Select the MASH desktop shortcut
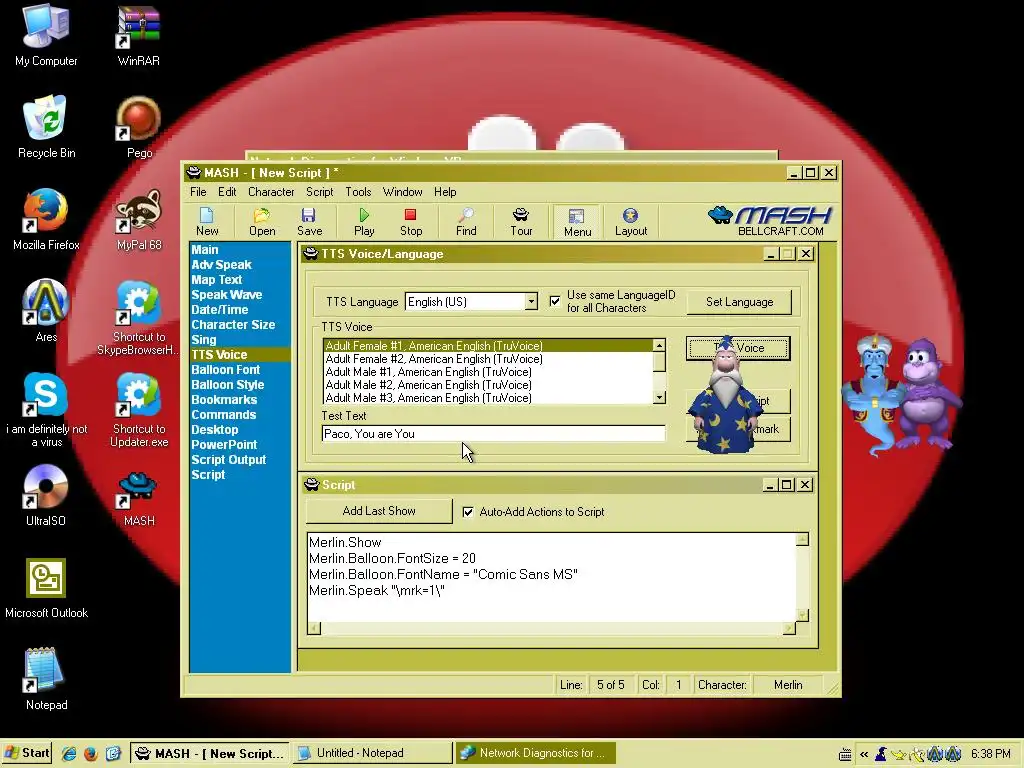 [138, 500]
